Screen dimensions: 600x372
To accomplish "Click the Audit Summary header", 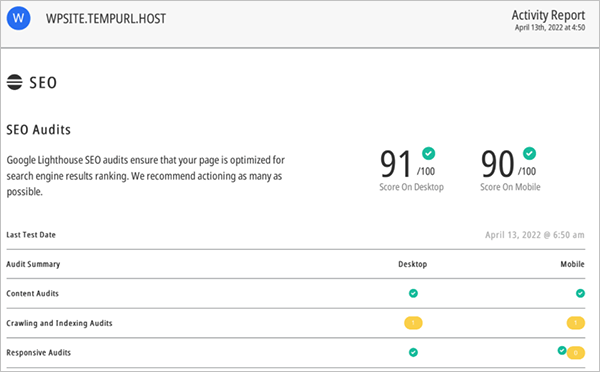I will (33, 264).
